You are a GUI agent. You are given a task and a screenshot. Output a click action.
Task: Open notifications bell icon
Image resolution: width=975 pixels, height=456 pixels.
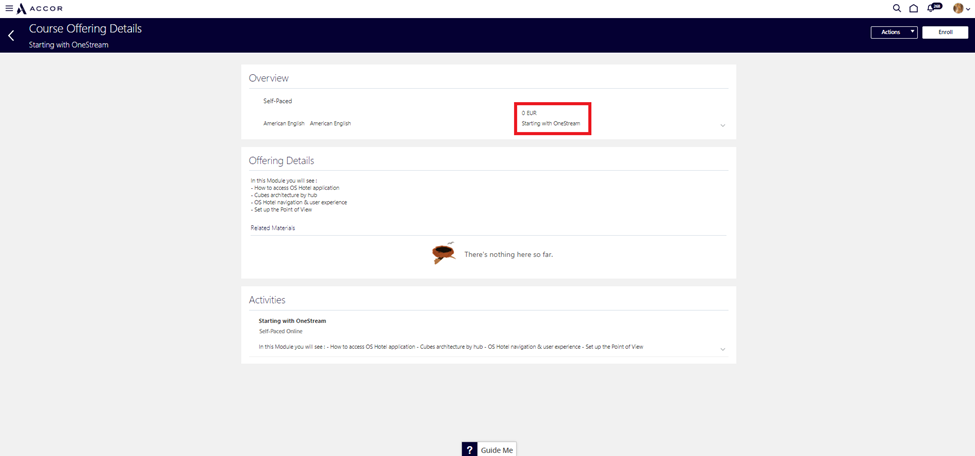click(x=933, y=8)
